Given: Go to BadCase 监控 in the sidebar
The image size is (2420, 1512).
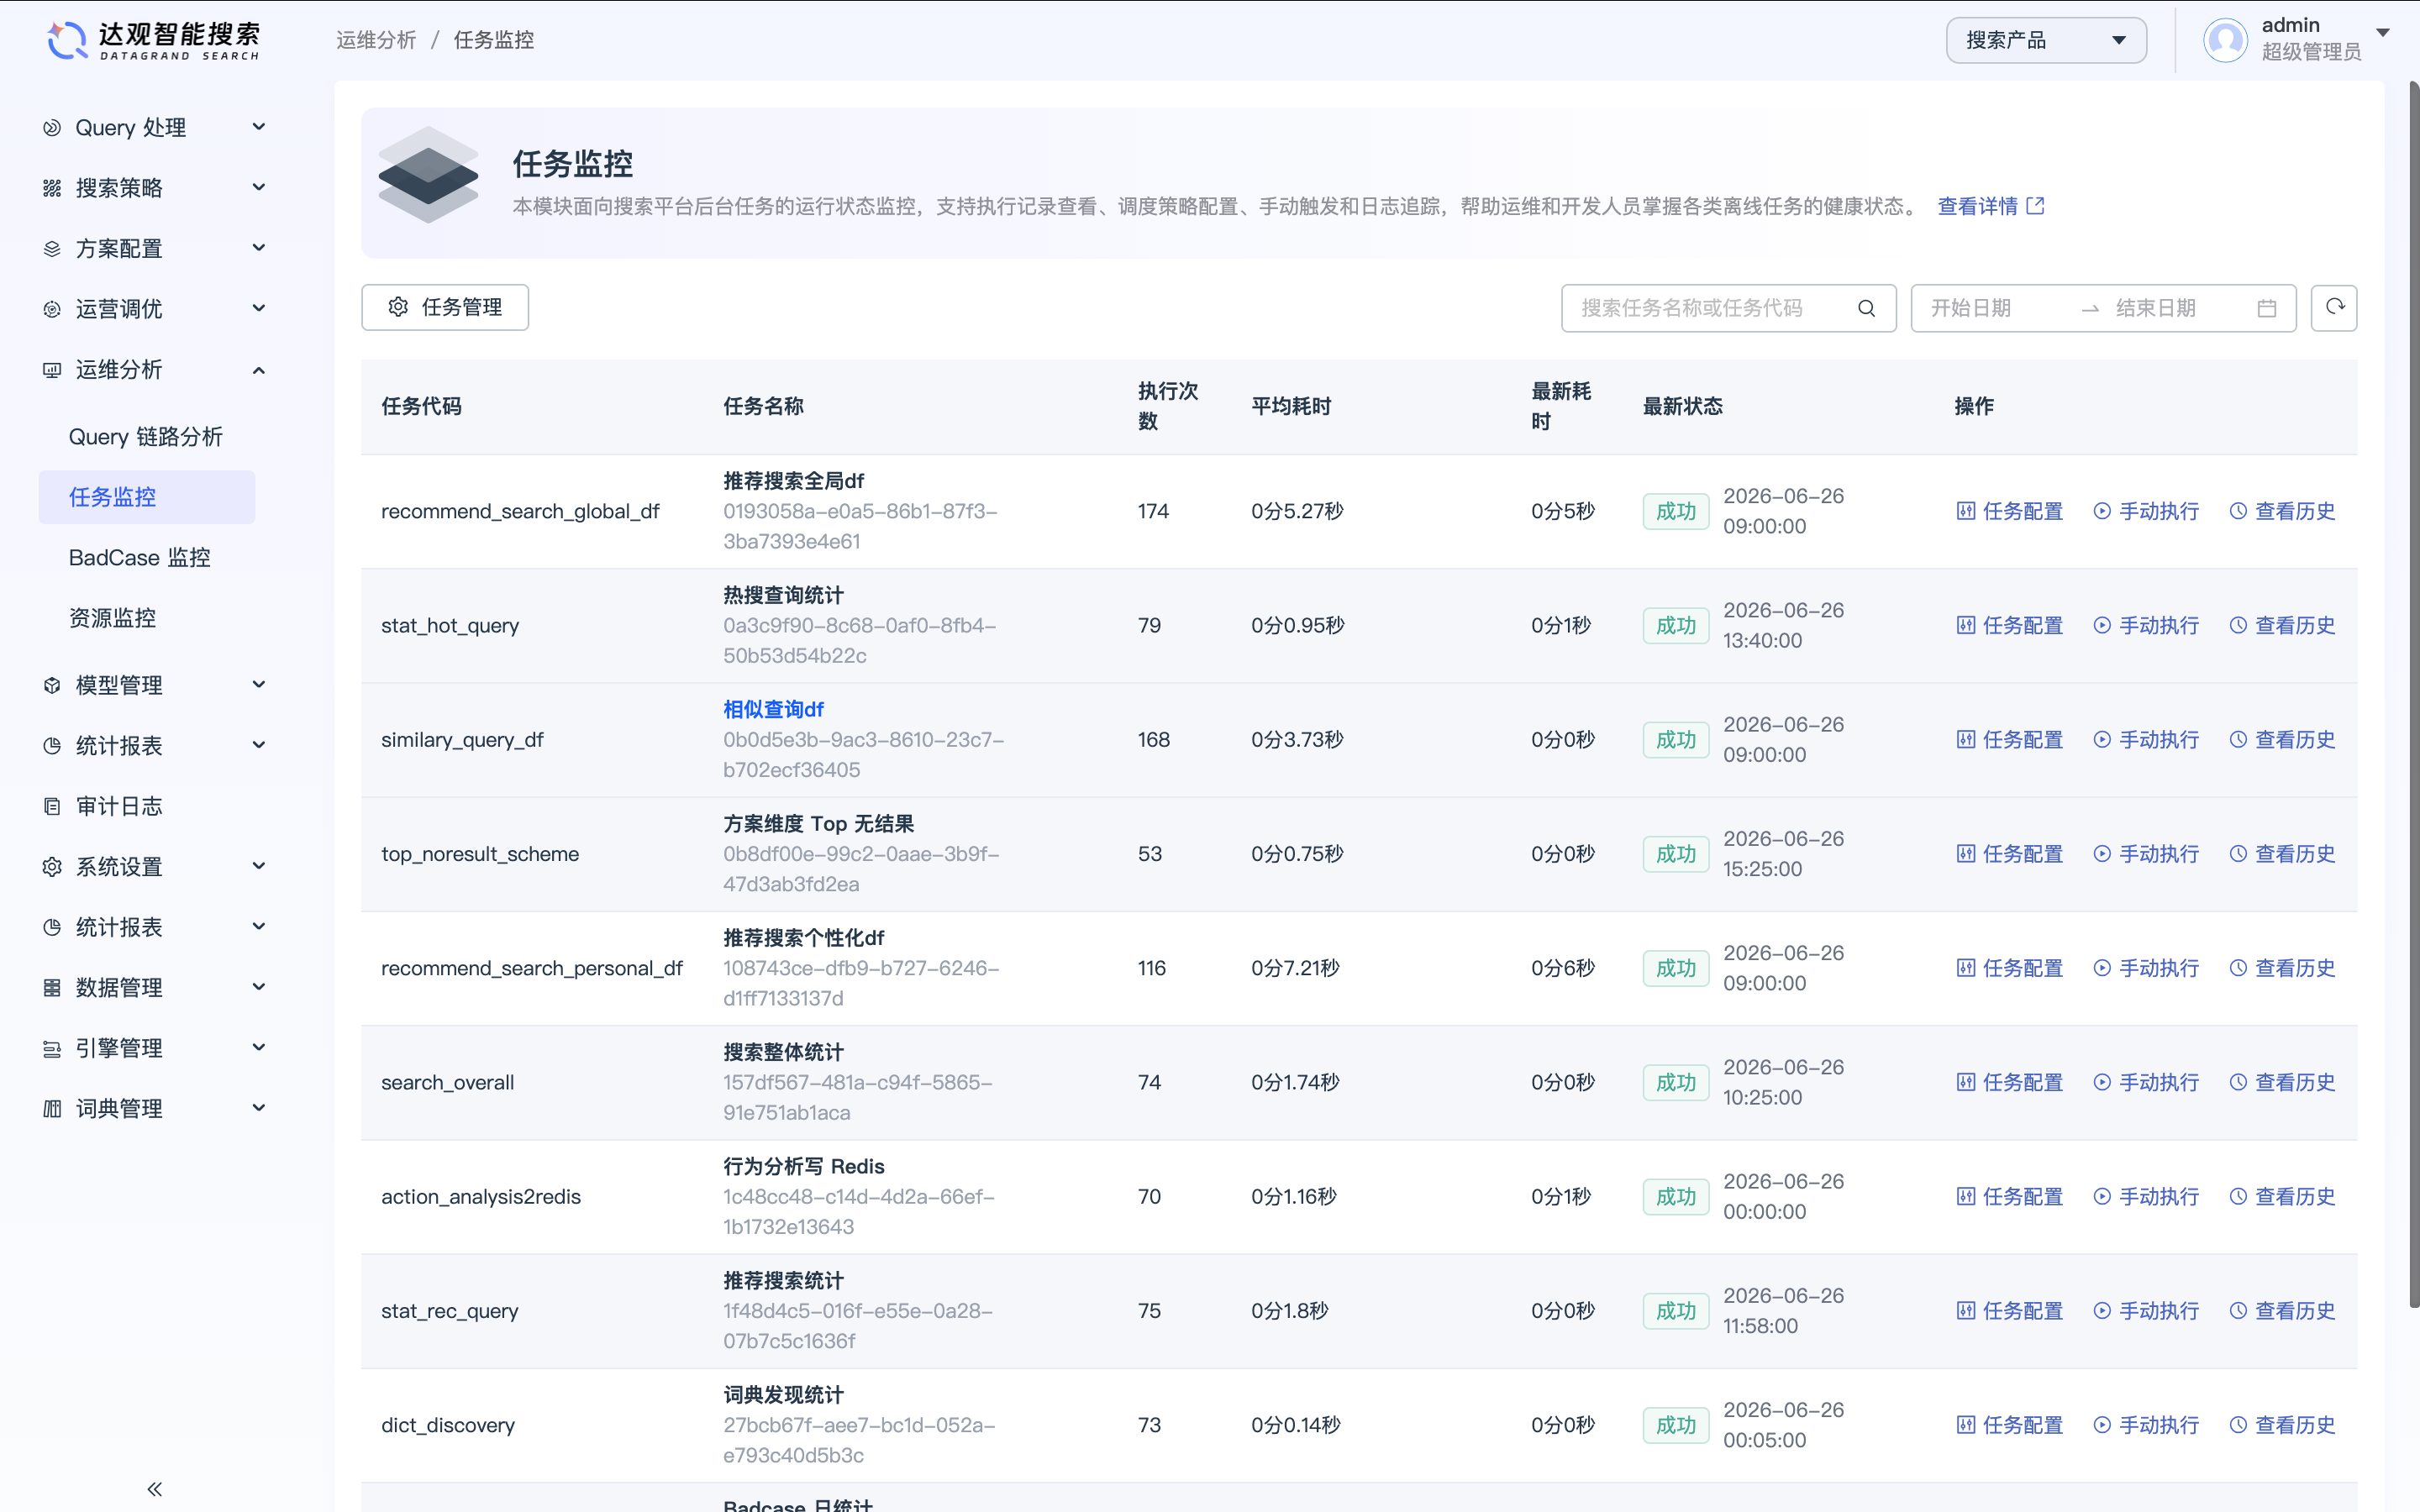Looking at the screenshot, I should (x=140, y=557).
